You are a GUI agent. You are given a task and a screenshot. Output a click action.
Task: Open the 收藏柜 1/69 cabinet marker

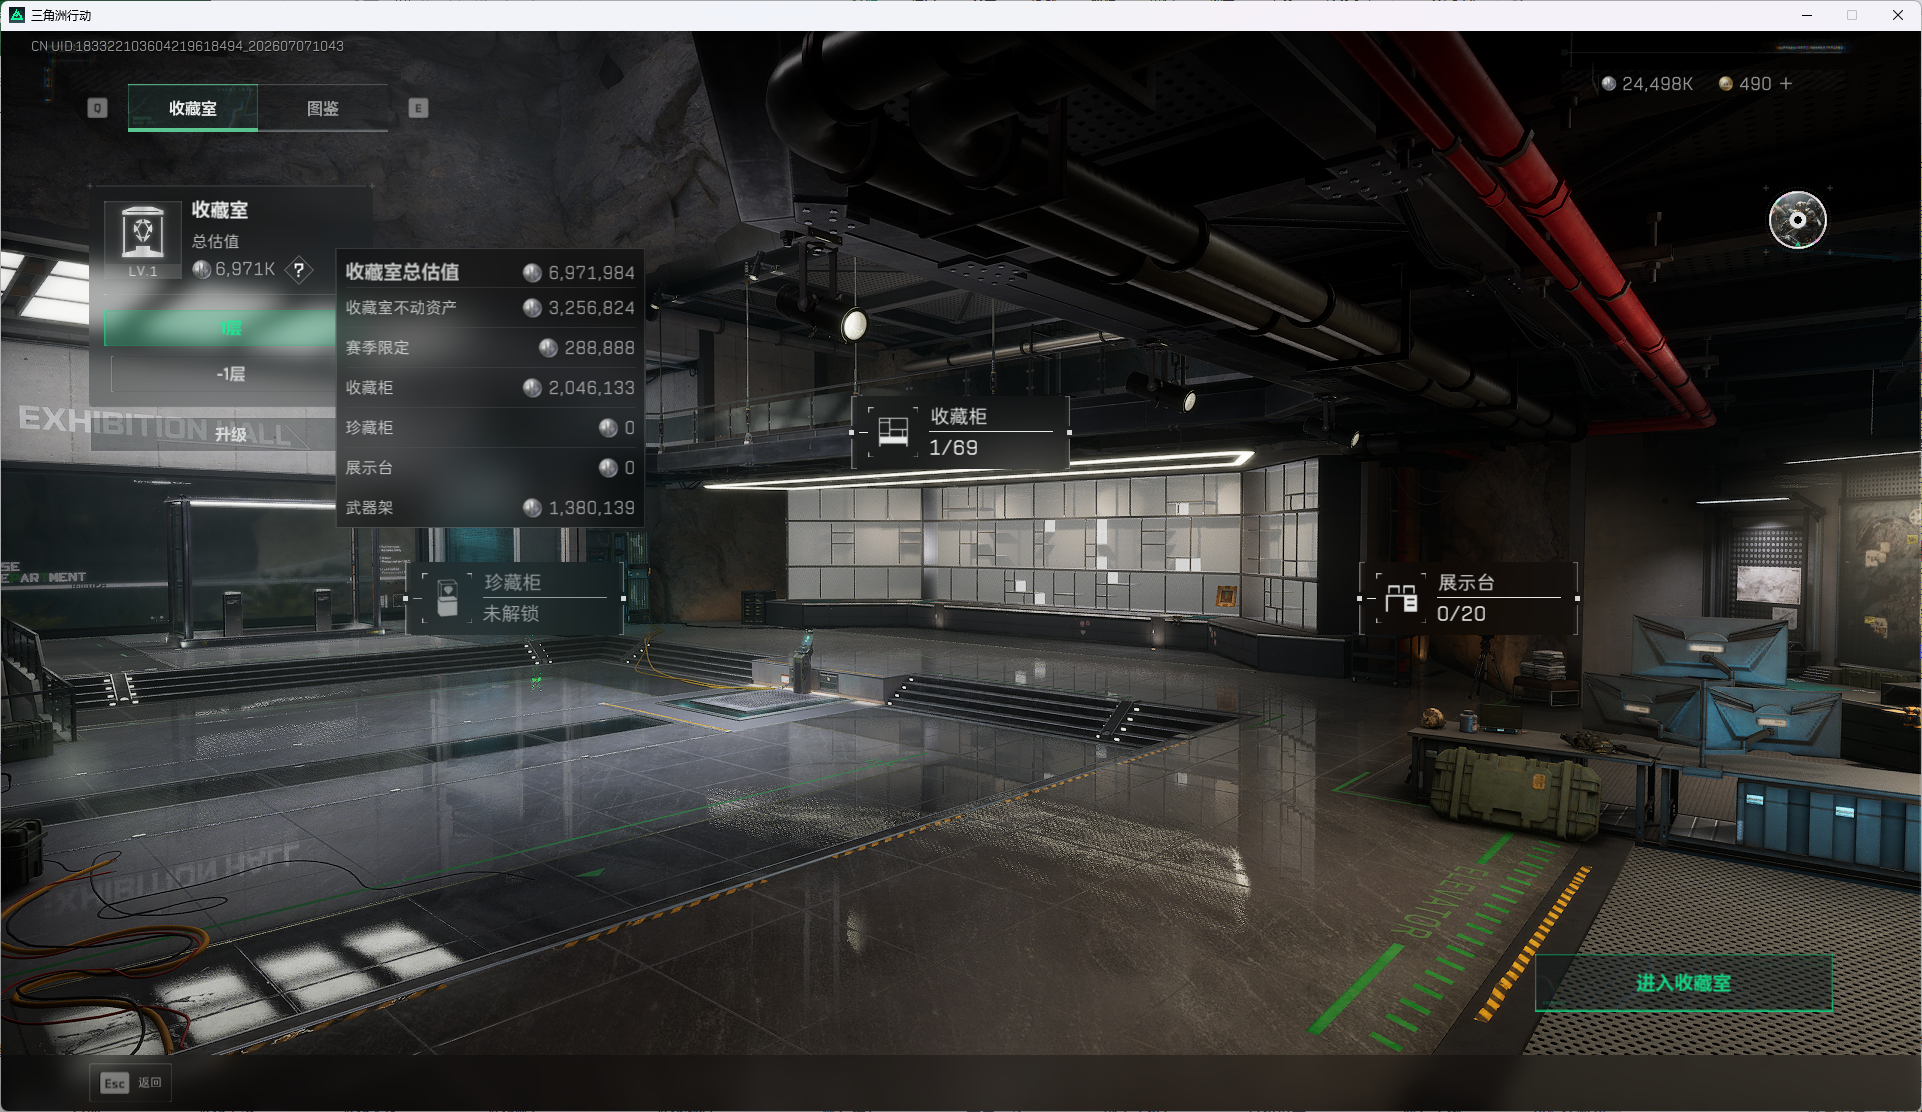tap(960, 432)
